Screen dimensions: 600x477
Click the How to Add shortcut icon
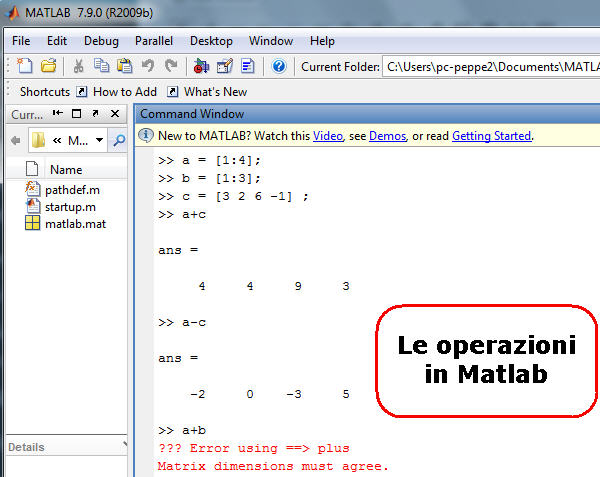coord(82,92)
